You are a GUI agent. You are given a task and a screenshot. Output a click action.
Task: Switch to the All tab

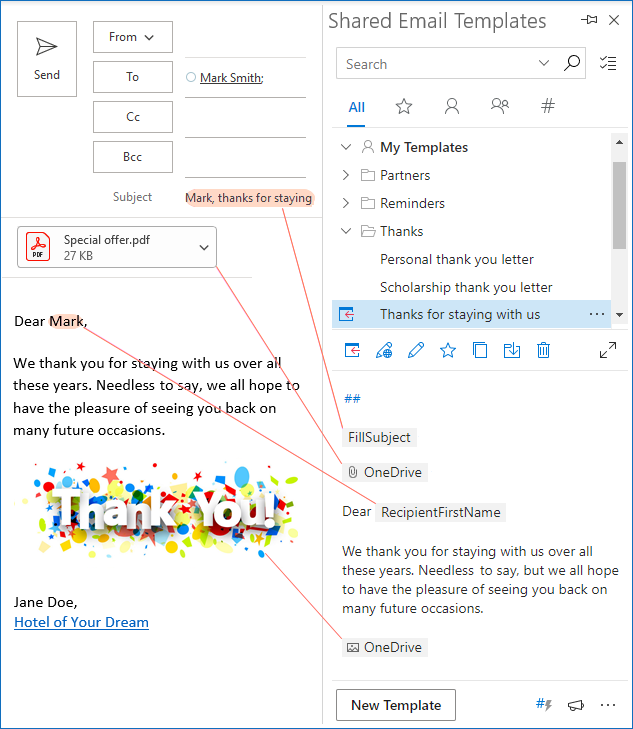356,107
